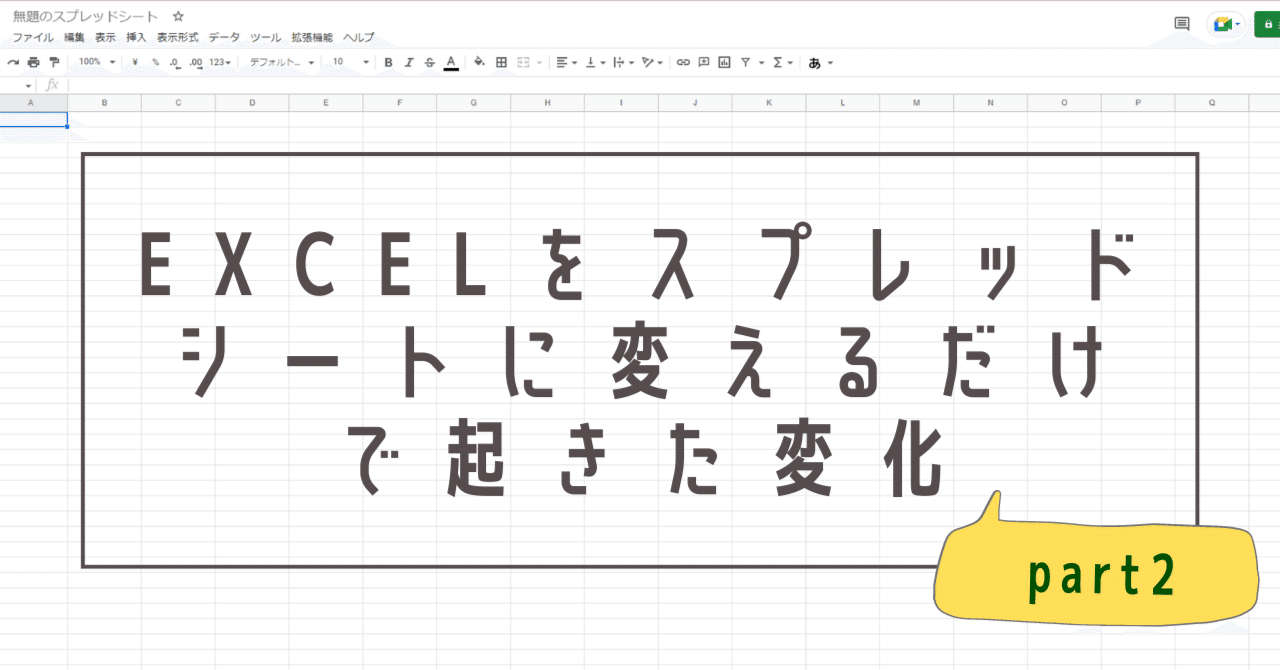Click the redo arrow icon
The width and height of the screenshot is (1280, 670).
pyautogui.click(x=13, y=62)
